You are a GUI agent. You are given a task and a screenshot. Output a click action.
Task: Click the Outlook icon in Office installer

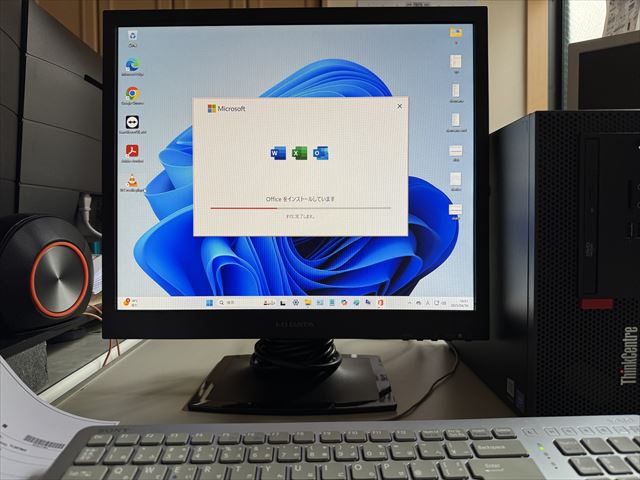[x=320, y=153]
